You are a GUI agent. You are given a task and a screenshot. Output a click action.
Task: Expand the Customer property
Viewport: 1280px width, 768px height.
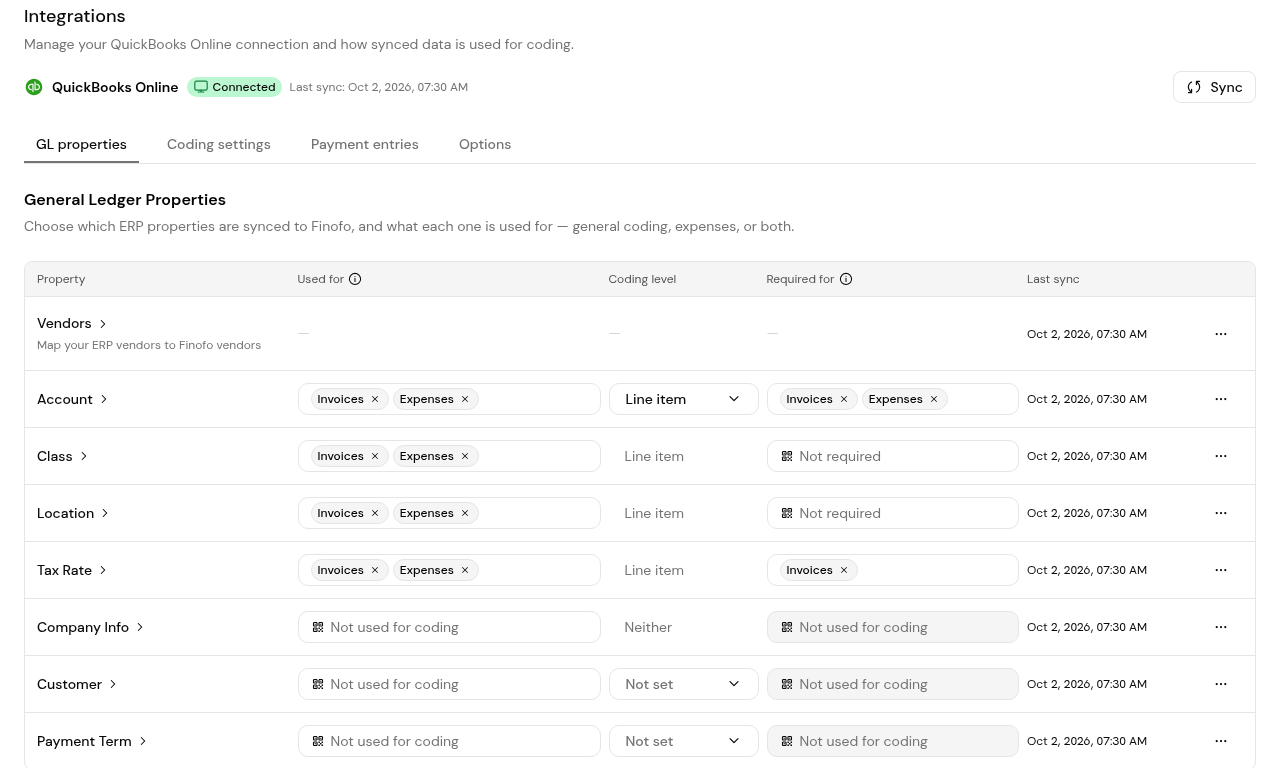pos(77,684)
